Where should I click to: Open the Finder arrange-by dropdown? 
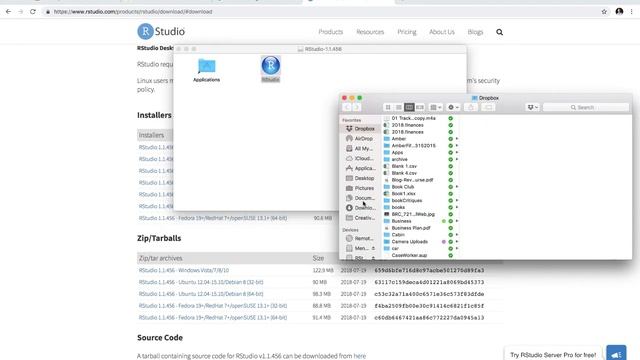click(x=436, y=107)
